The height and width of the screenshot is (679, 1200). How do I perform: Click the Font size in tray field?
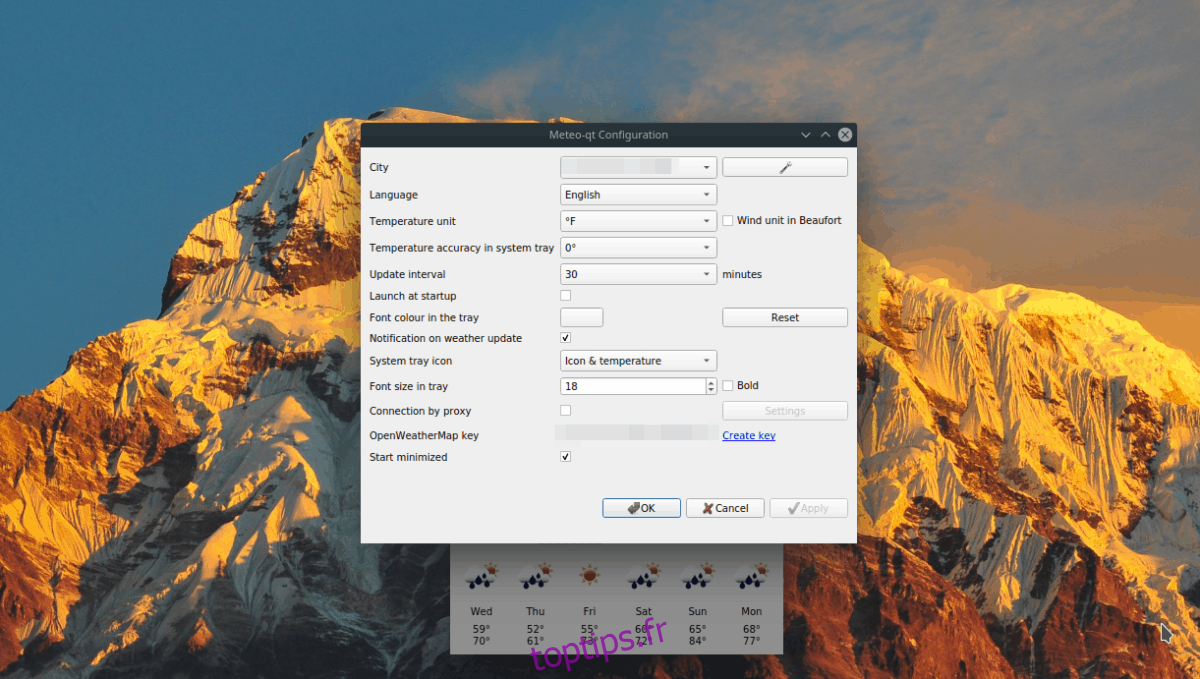tap(632, 386)
